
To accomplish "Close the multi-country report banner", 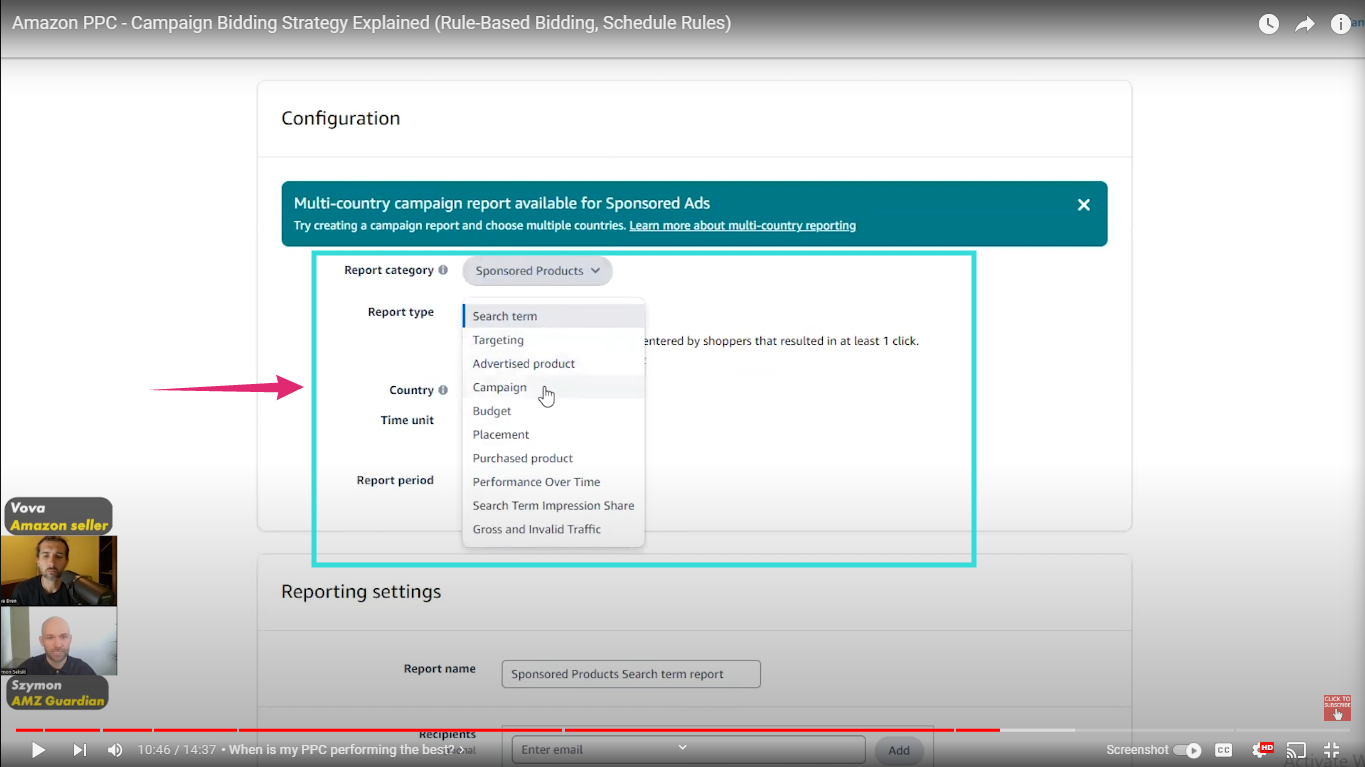I will click(x=1083, y=205).
